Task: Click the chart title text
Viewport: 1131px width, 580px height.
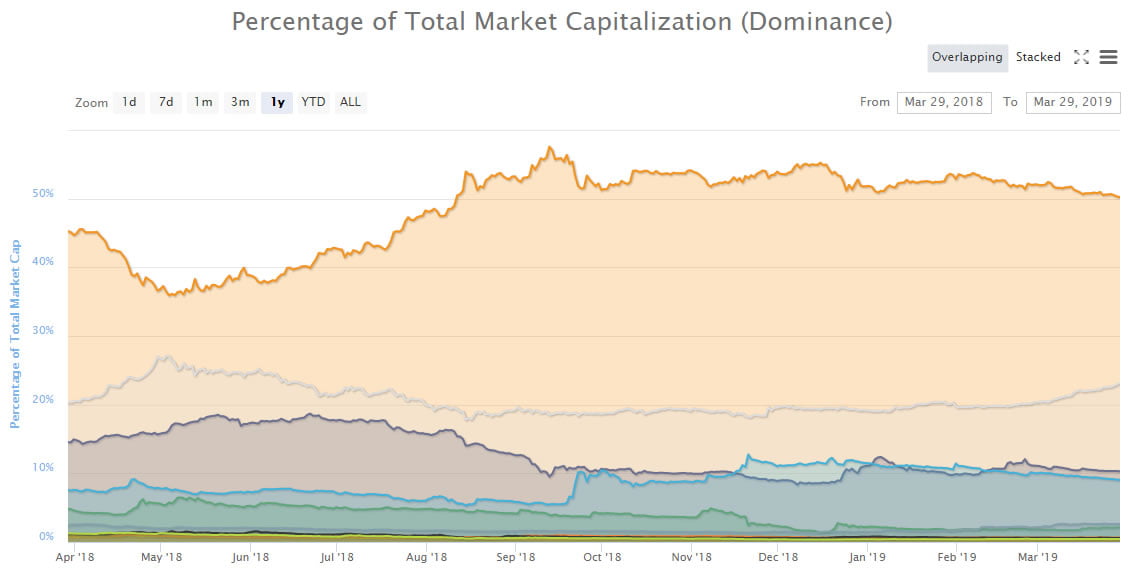Action: (562, 22)
